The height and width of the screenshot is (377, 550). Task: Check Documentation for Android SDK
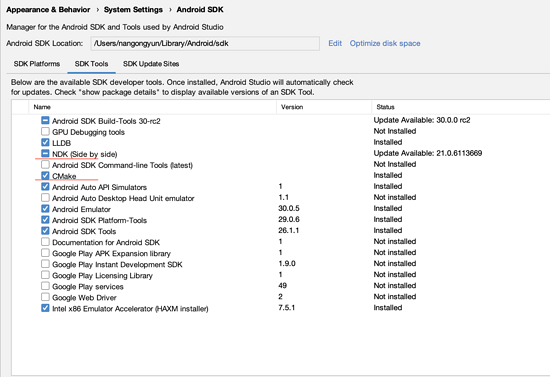click(45, 242)
